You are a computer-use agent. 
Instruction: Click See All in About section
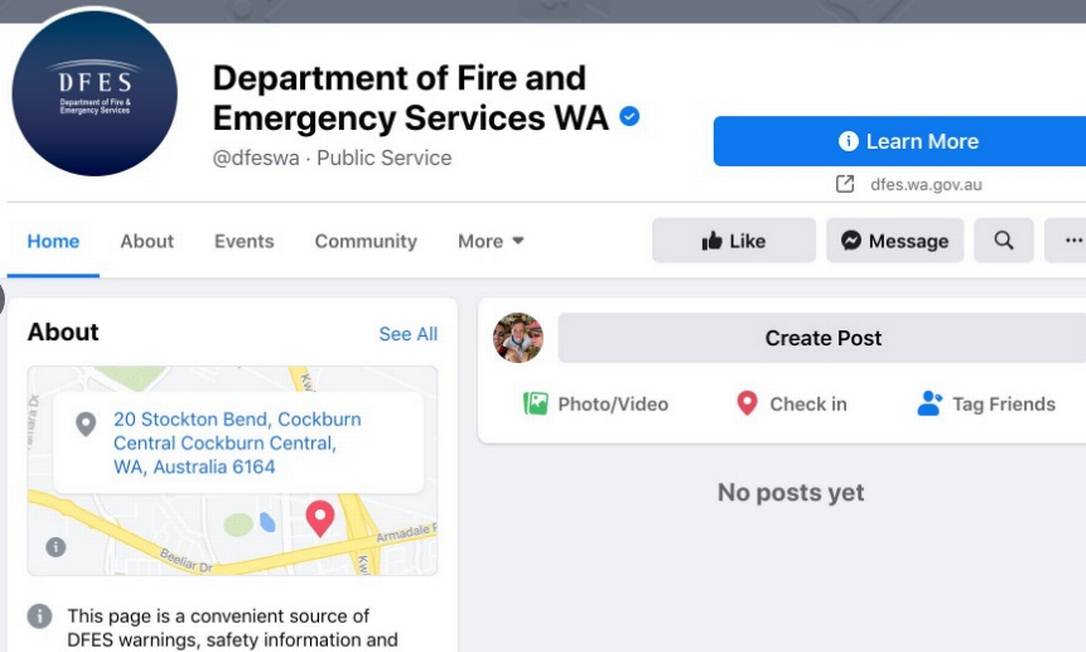point(408,334)
